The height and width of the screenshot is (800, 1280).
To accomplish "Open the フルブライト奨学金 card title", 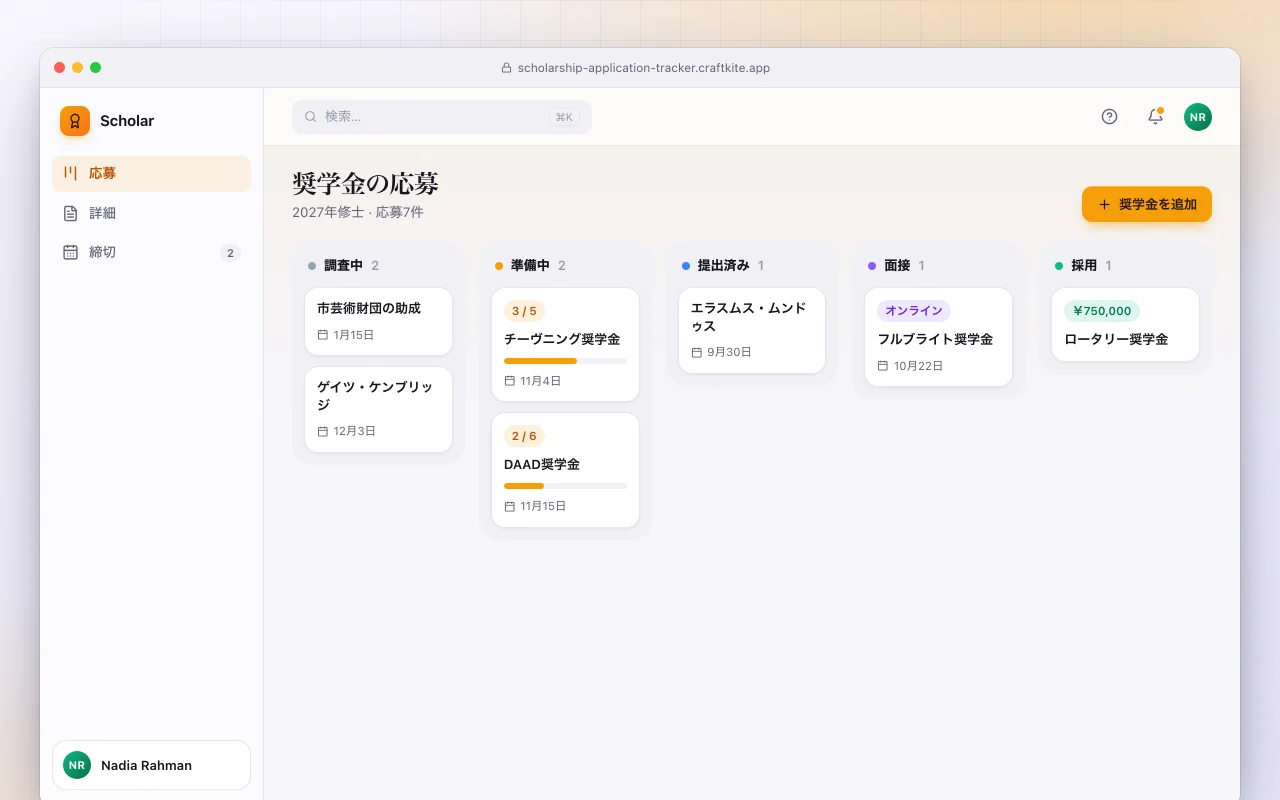I will 935,339.
